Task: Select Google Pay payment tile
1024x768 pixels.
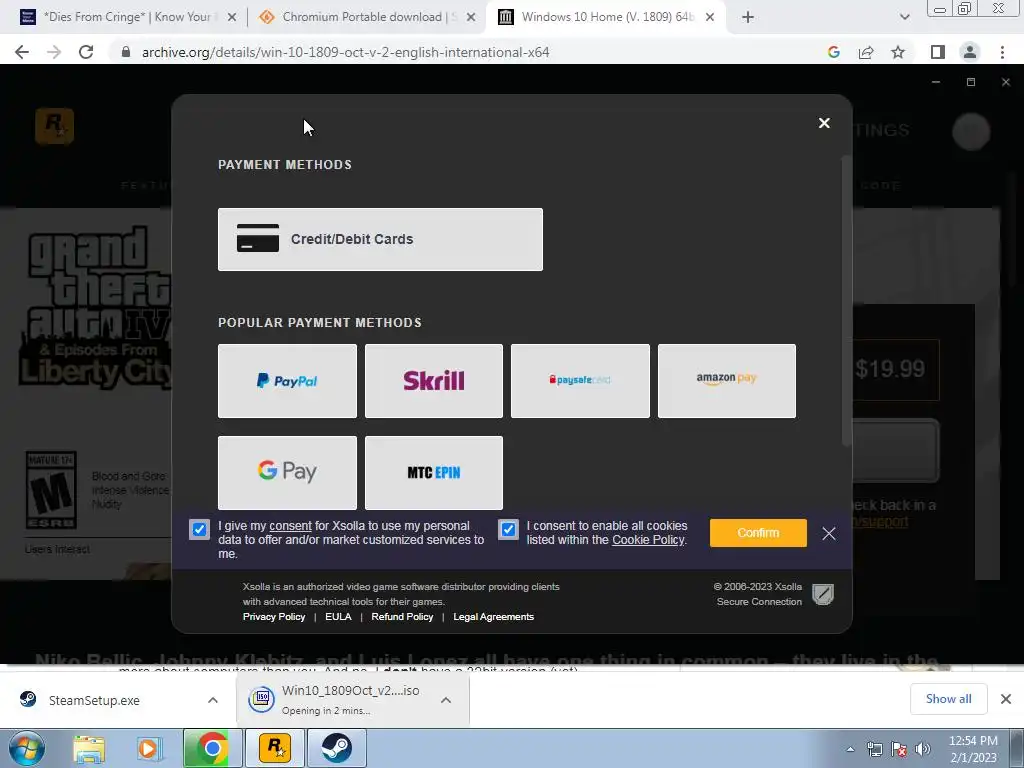Action: tap(287, 472)
